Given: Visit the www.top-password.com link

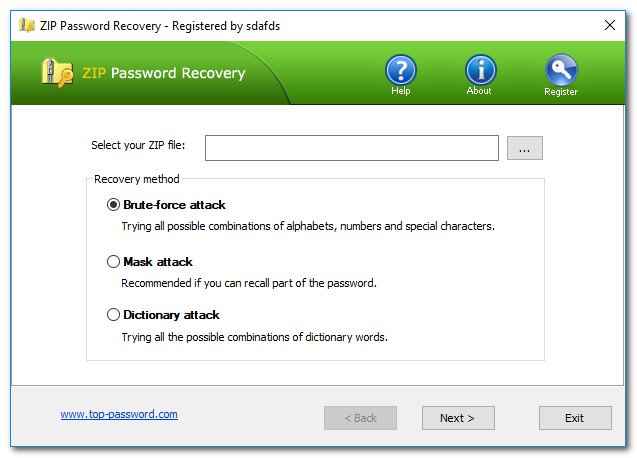Looking at the screenshot, I should coord(119,414).
